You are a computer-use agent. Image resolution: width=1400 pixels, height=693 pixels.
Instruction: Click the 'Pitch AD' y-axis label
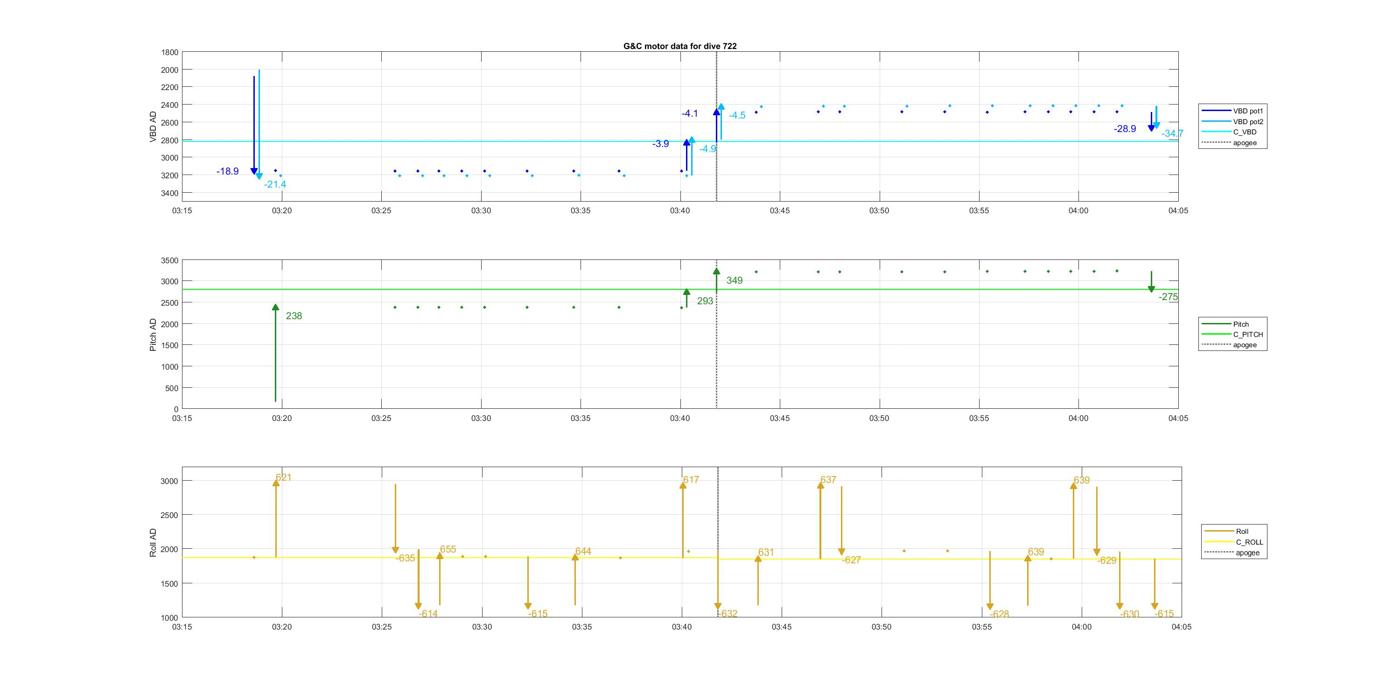point(153,335)
